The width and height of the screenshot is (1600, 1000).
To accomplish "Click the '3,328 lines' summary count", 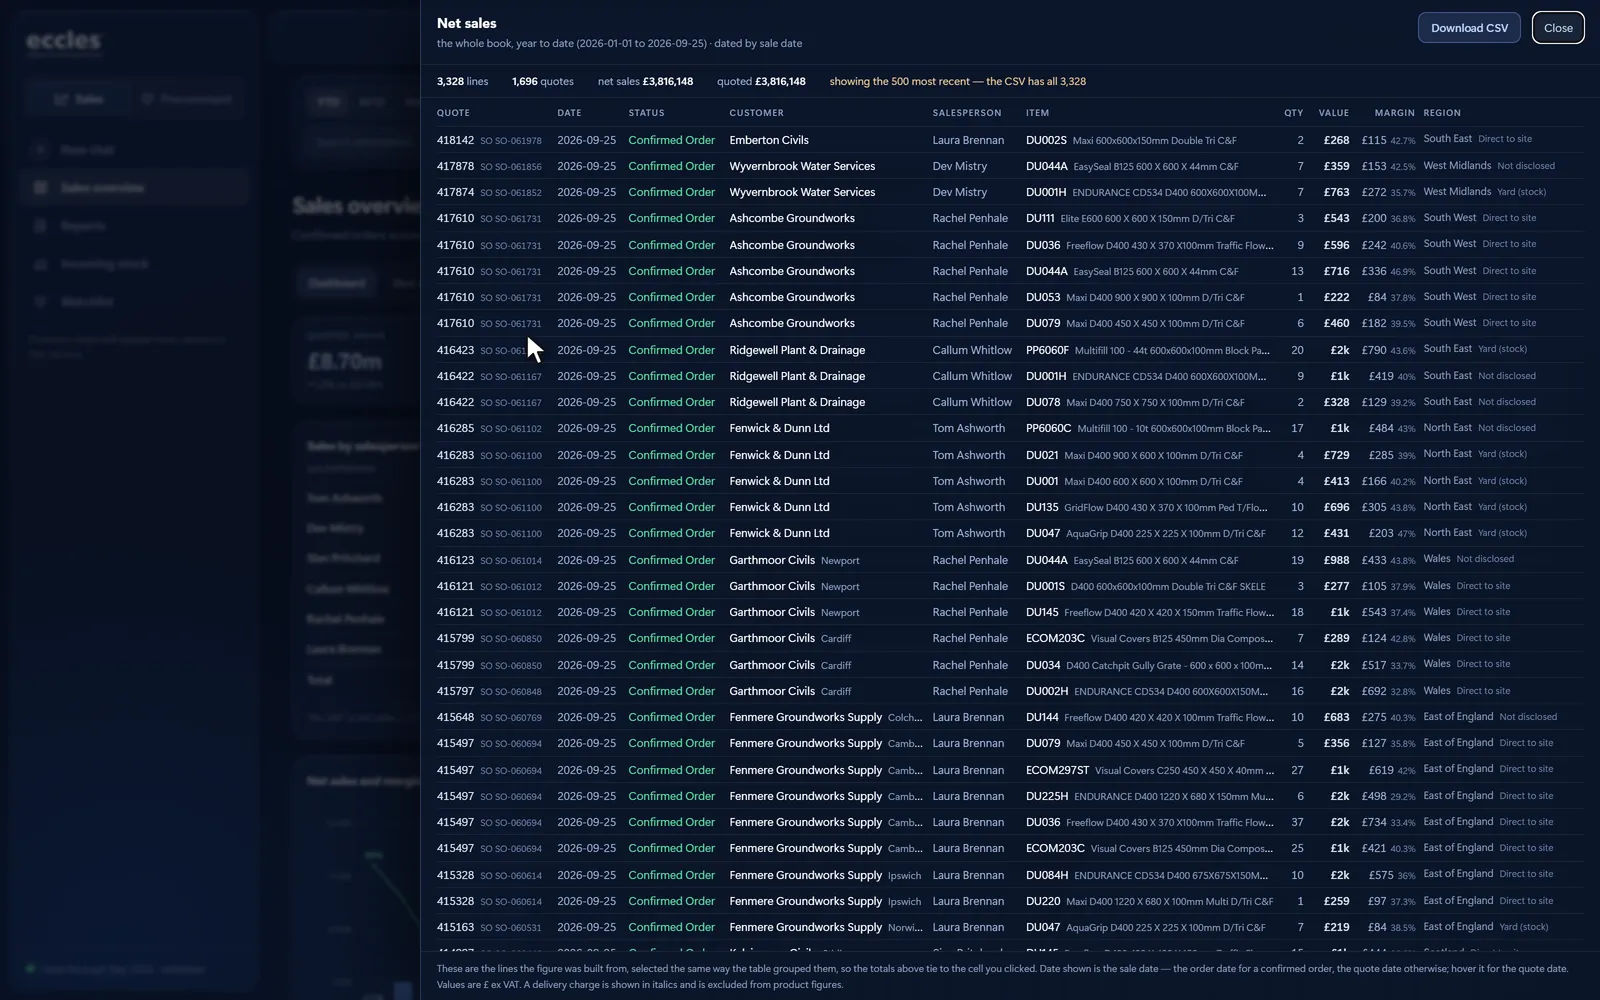I will (462, 82).
